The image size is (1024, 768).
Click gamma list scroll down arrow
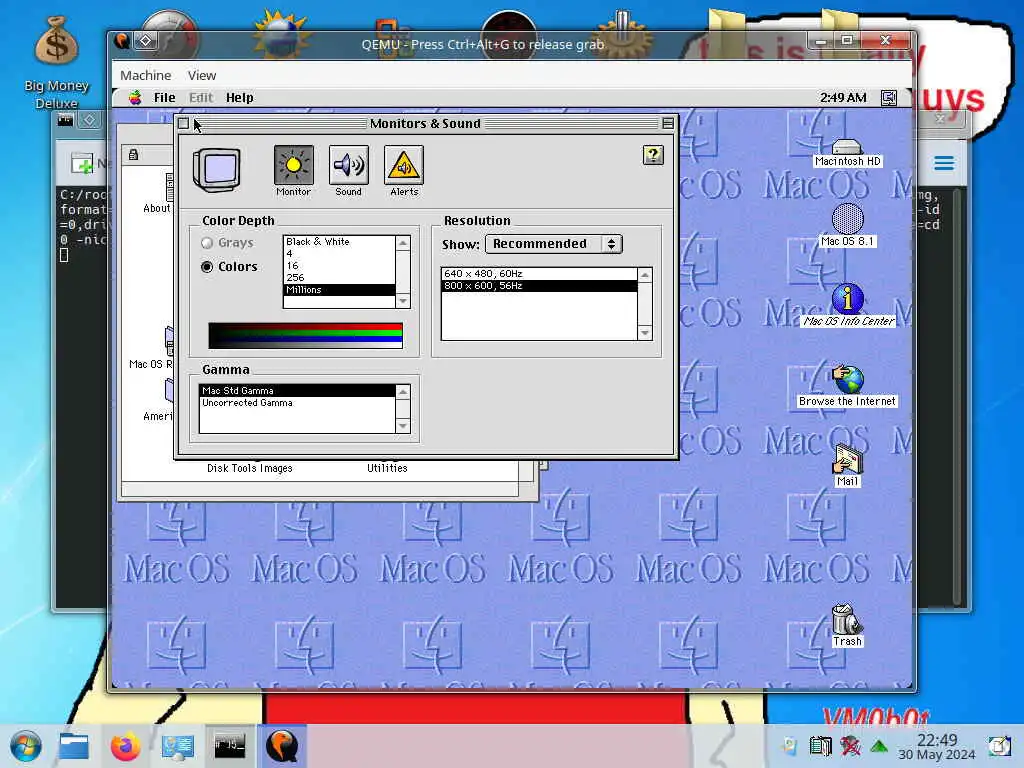(403, 426)
